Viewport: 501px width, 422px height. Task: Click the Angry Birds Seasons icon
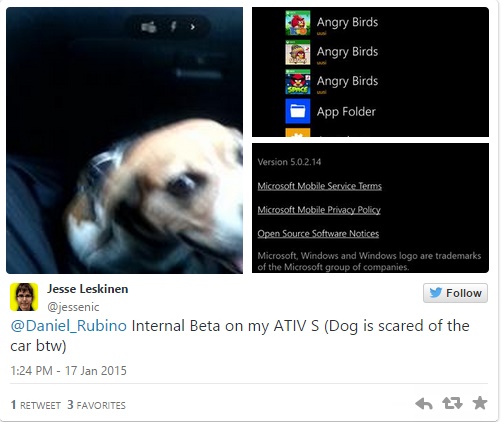(298, 52)
